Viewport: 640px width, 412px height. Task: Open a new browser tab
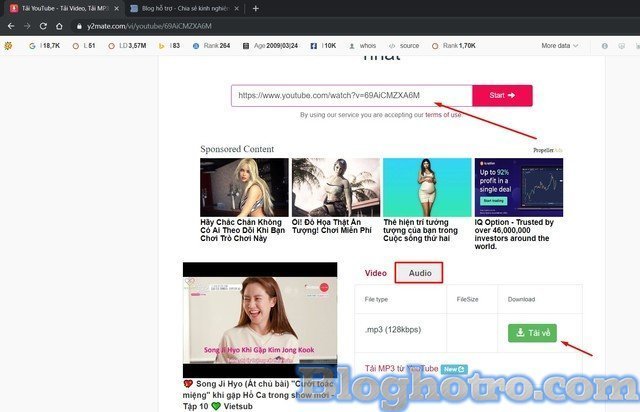(256, 8)
